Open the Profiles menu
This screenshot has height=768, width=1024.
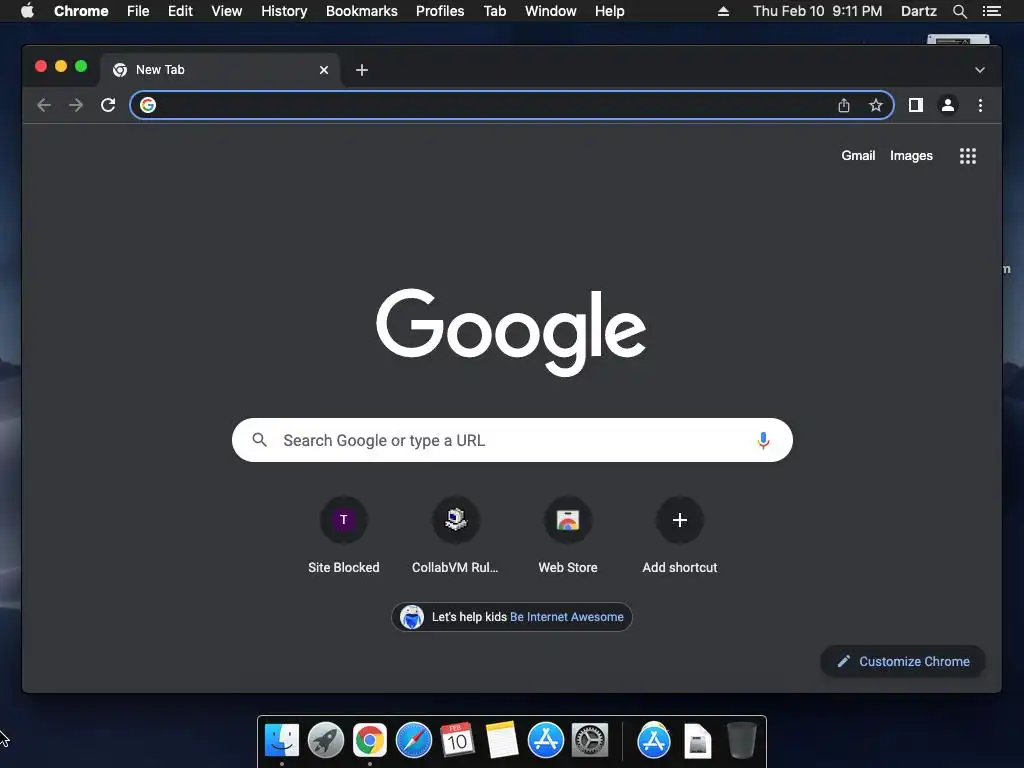[x=440, y=11]
